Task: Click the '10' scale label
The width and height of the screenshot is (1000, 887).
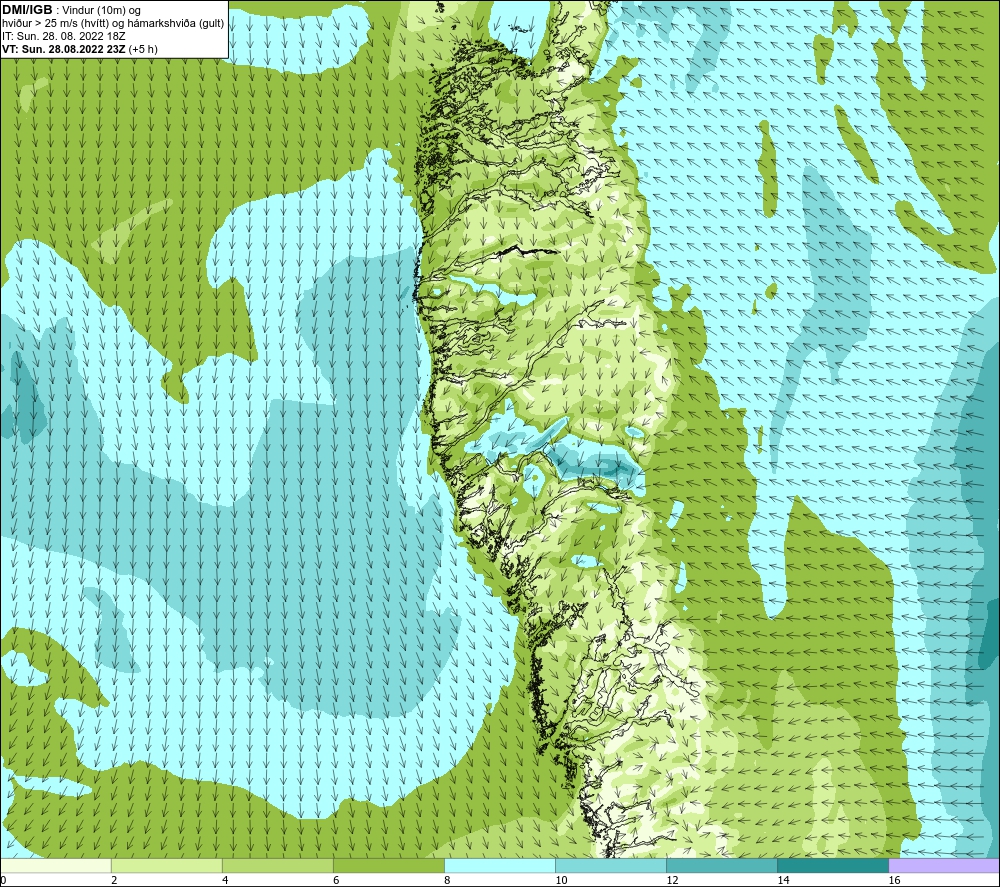Action: click(561, 880)
